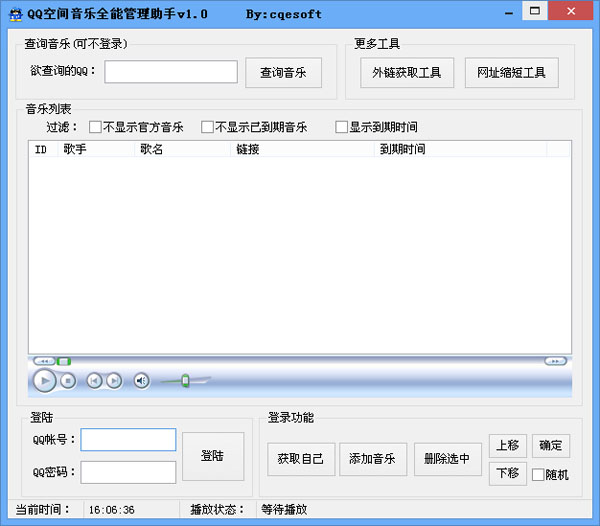Click the 到期时间 column header
The width and height of the screenshot is (600, 526).
click(x=460, y=149)
